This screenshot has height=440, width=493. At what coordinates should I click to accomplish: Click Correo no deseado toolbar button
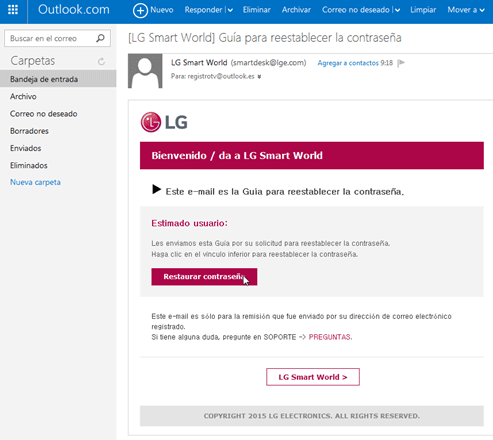coord(355,10)
